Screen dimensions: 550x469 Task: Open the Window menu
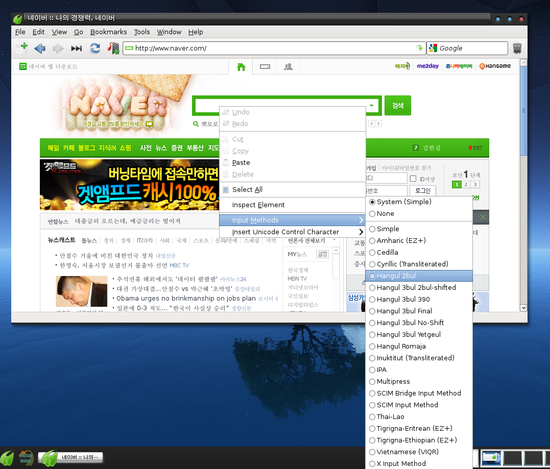coord(169,32)
